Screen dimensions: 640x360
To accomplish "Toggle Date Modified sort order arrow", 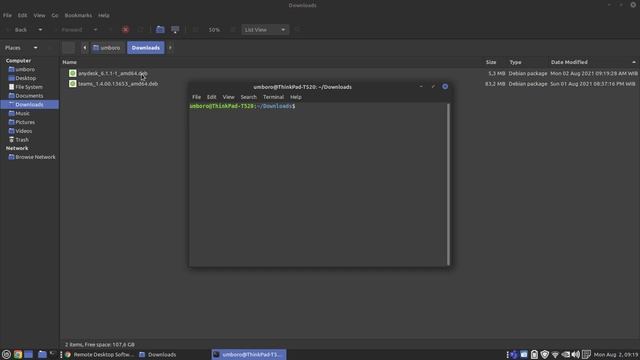I will pos(634,62).
